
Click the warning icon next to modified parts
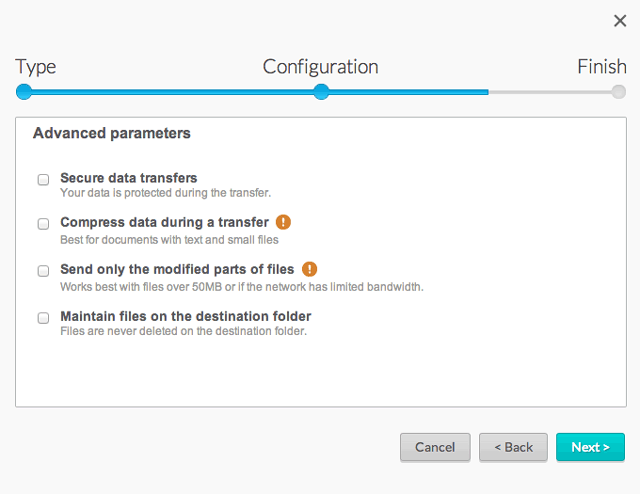310,269
